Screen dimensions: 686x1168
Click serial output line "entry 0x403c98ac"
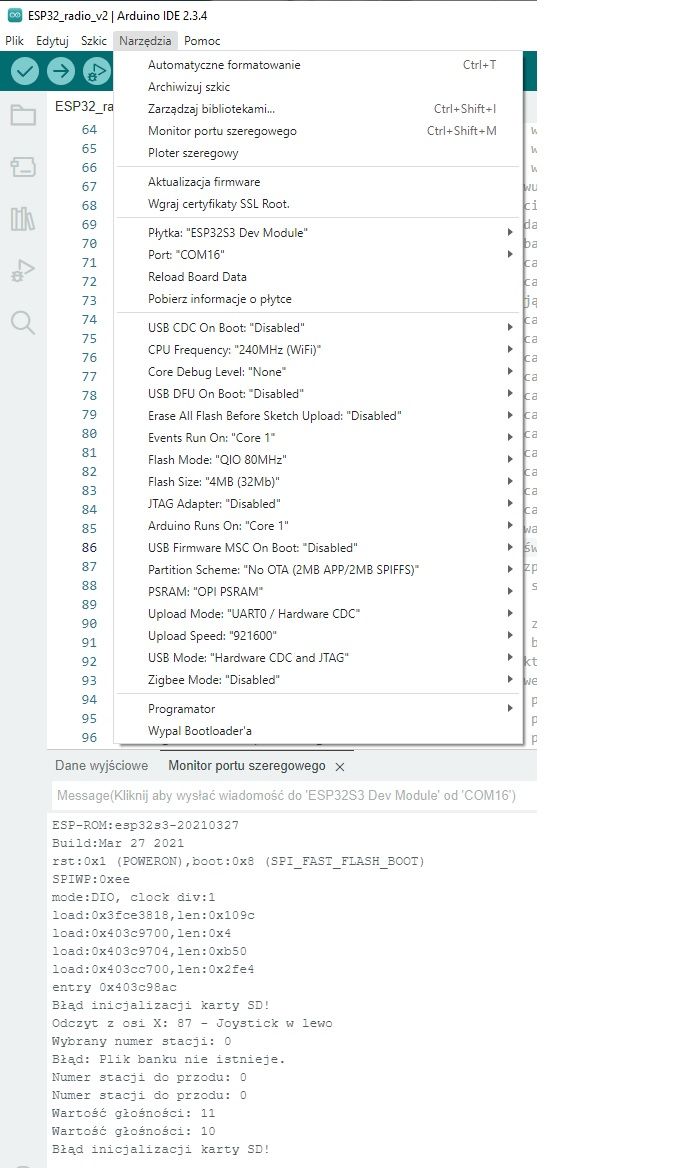tap(115, 988)
